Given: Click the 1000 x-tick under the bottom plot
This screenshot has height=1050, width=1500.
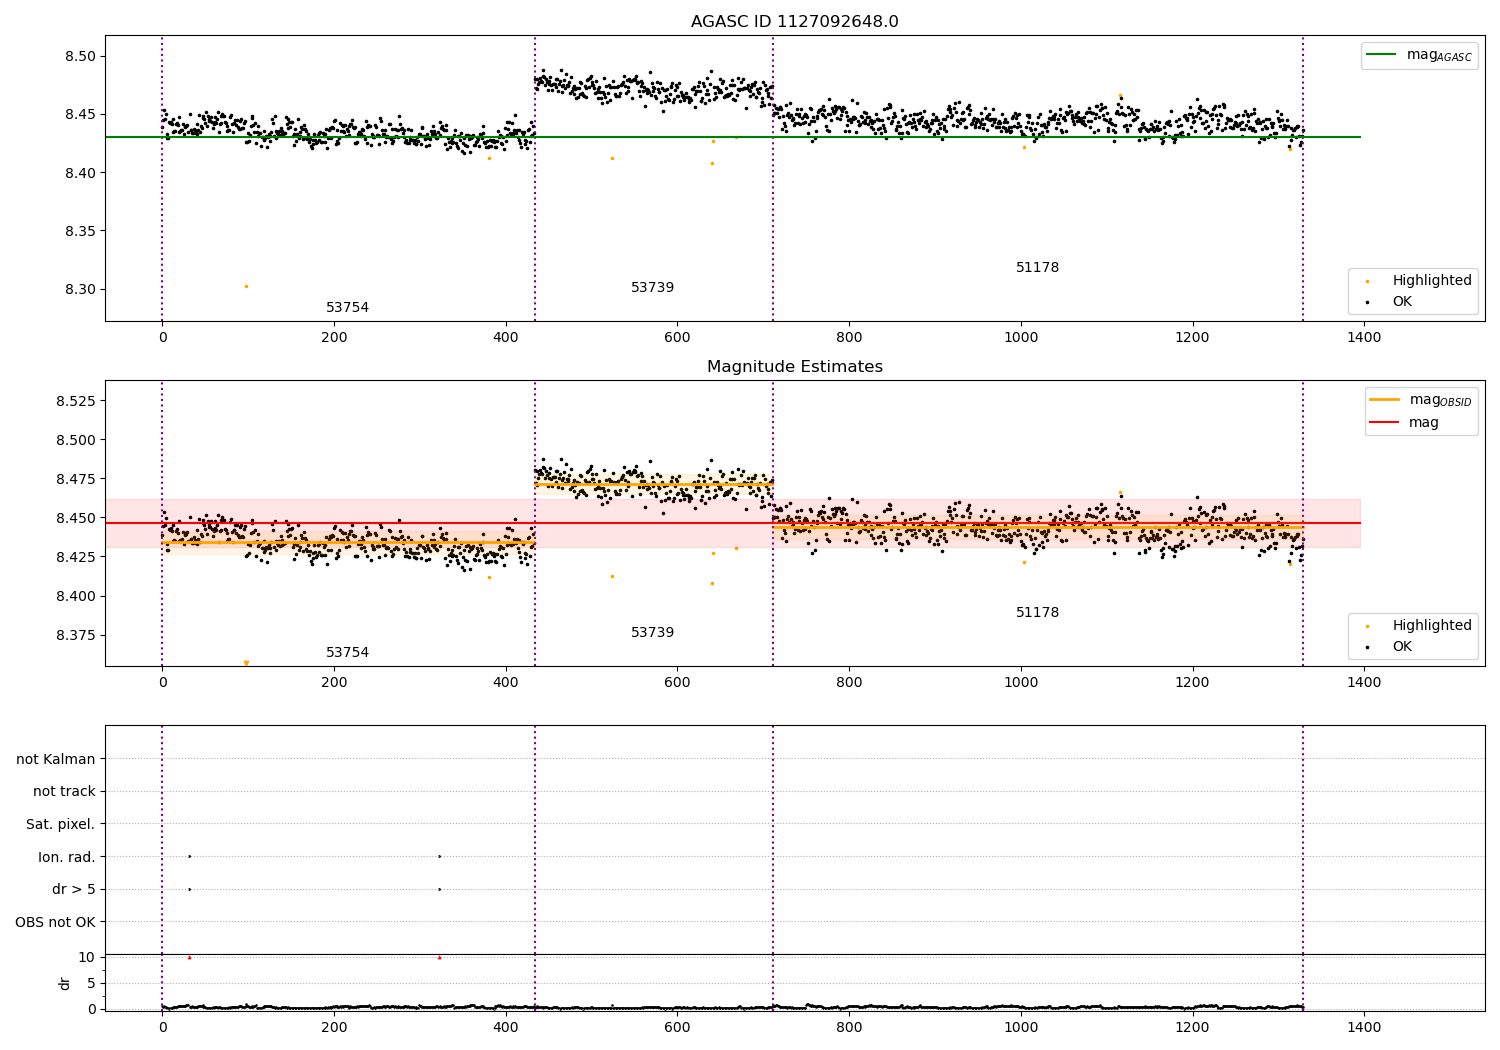Looking at the screenshot, I should 1021,1028.
